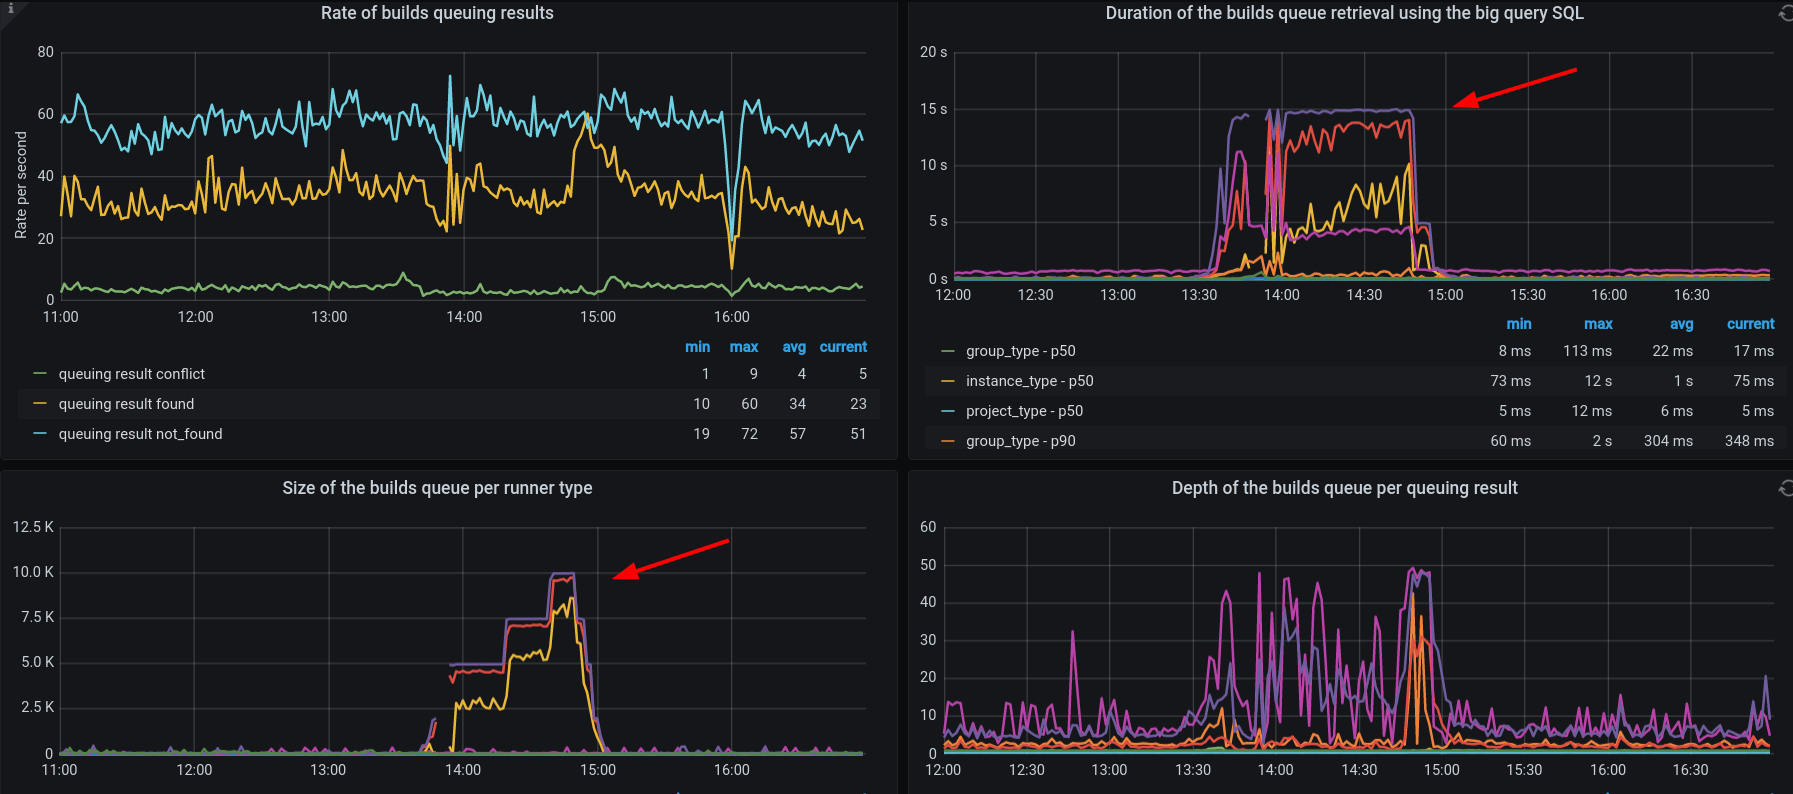The image size is (1793, 794).
Task: Click loading spinner icon on Duration panel
Action: (x=1785, y=13)
